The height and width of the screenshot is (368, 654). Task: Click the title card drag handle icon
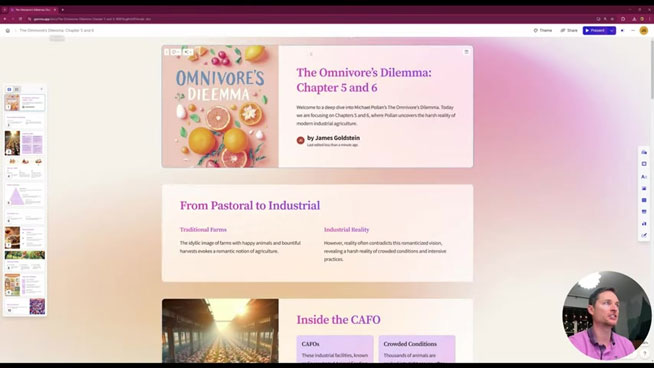click(x=166, y=52)
